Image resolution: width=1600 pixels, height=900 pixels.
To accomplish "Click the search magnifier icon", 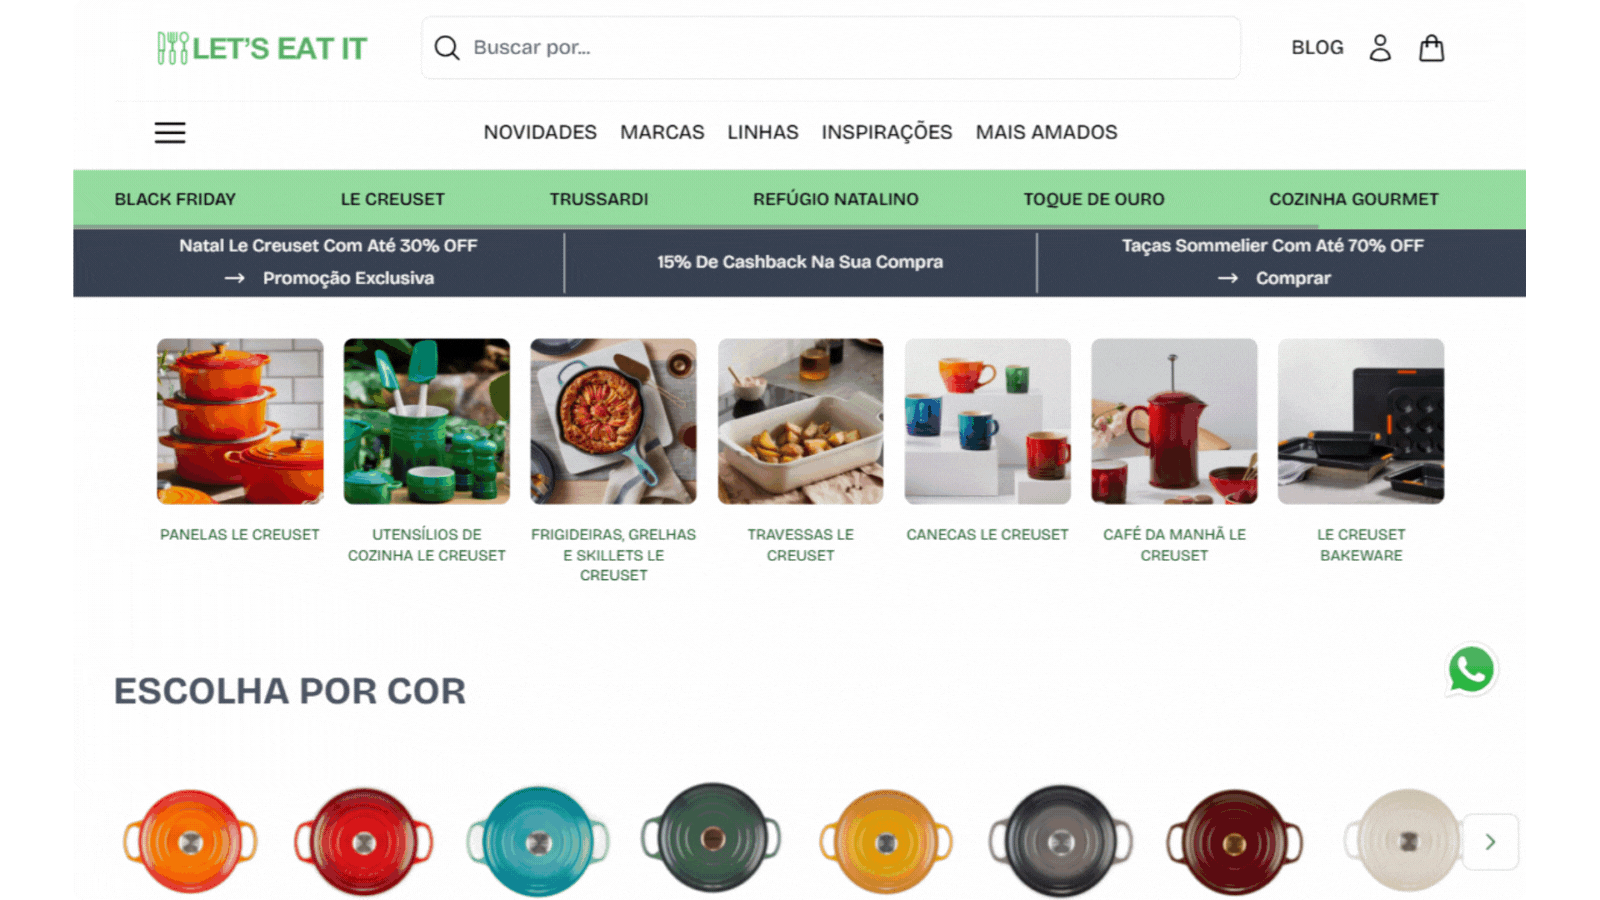I will click(447, 48).
